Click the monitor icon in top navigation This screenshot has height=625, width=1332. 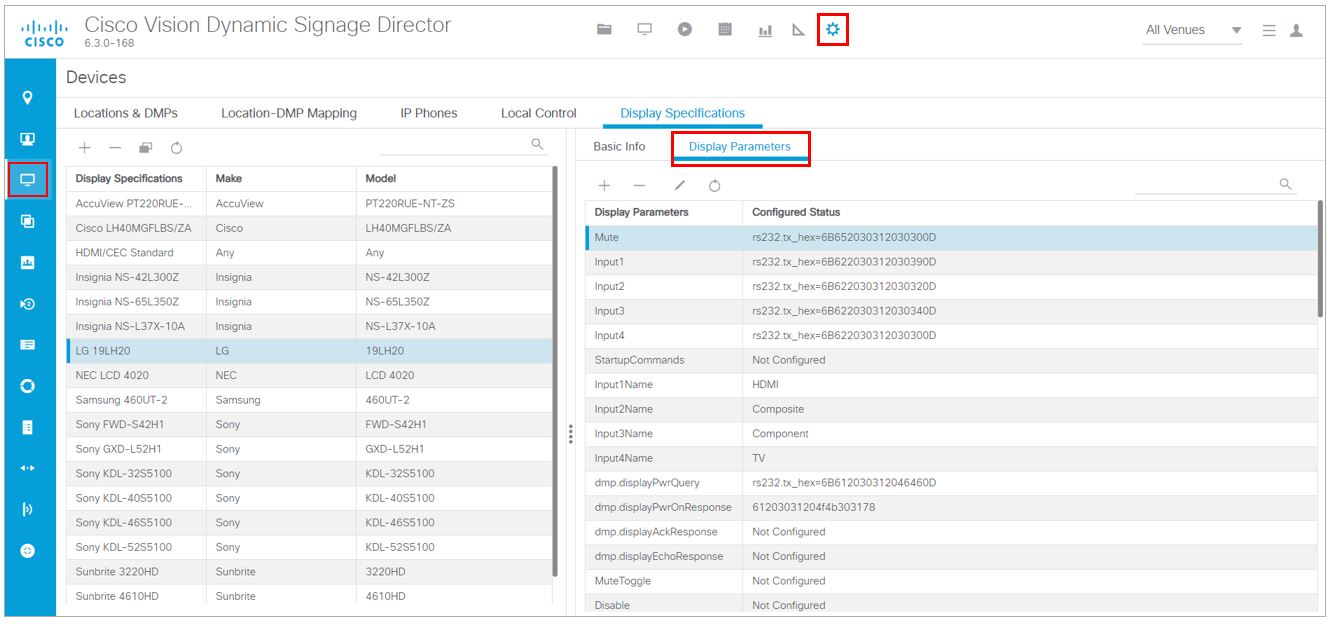click(x=645, y=30)
